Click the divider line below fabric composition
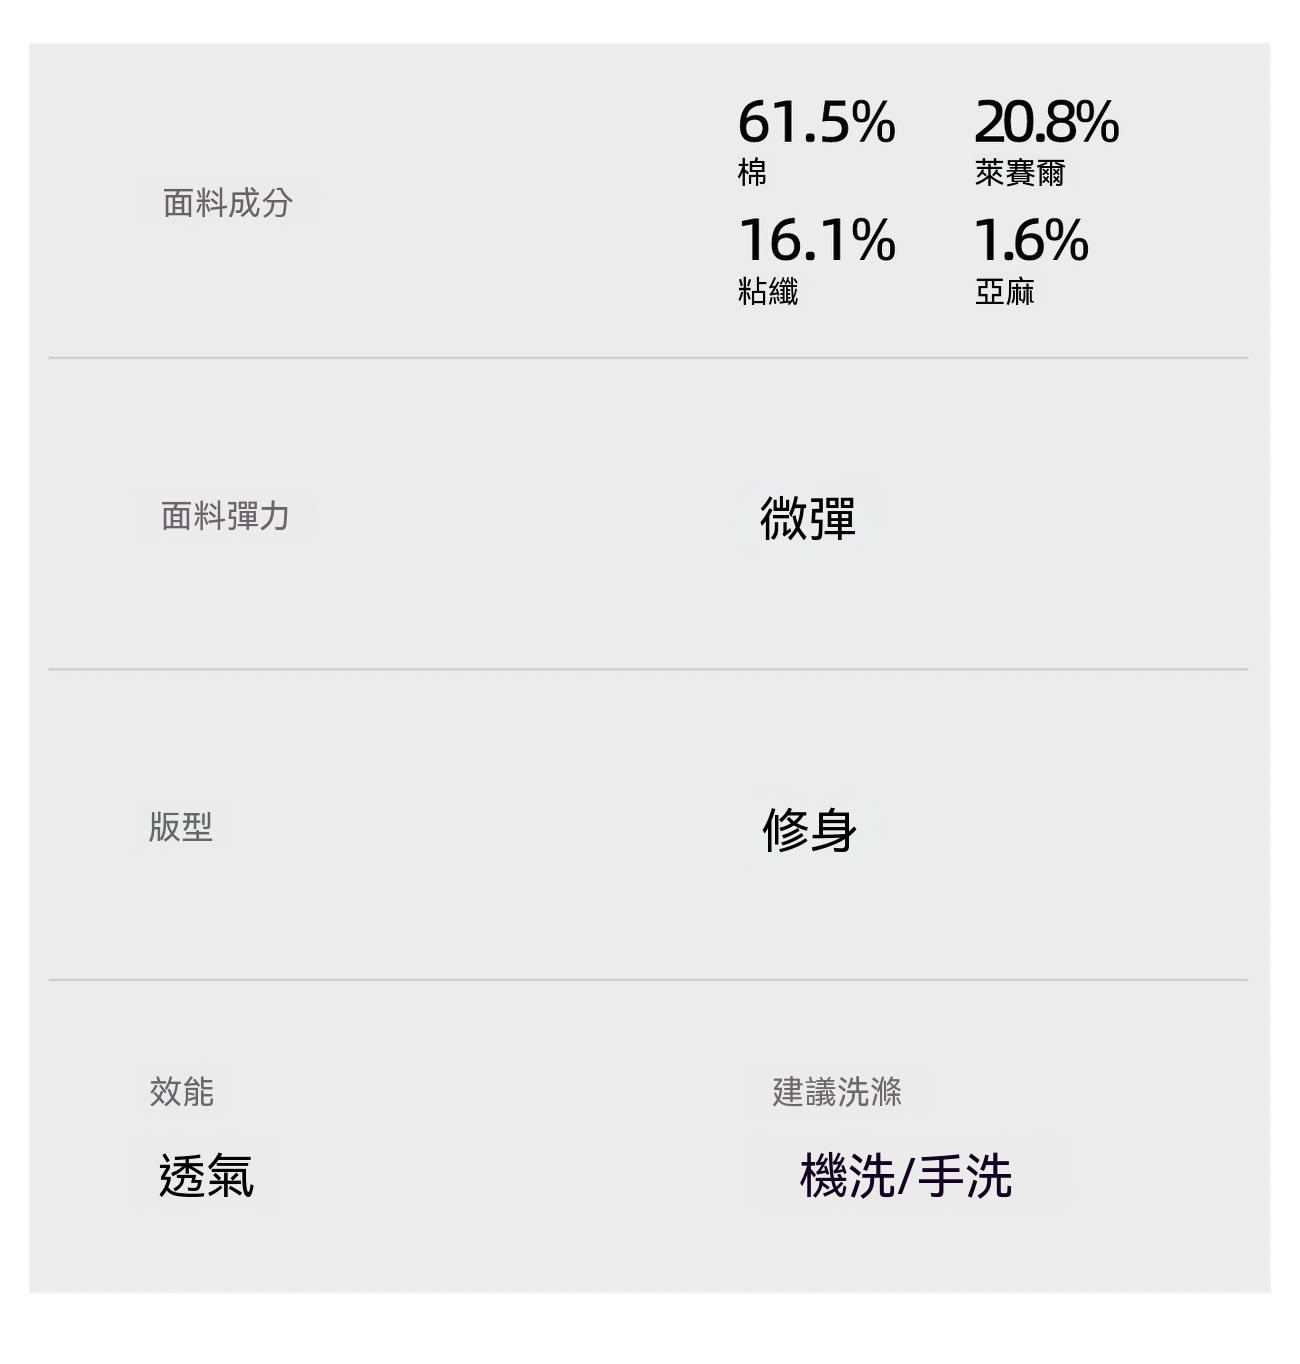The width and height of the screenshot is (1300, 1364). click(648, 357)
